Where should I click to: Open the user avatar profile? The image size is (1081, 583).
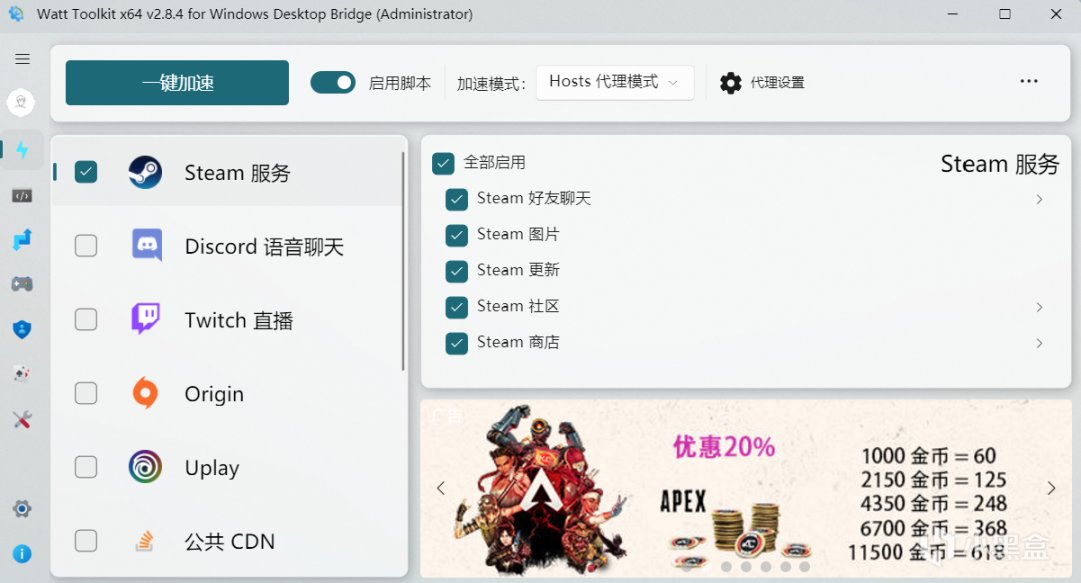[21, 102]
